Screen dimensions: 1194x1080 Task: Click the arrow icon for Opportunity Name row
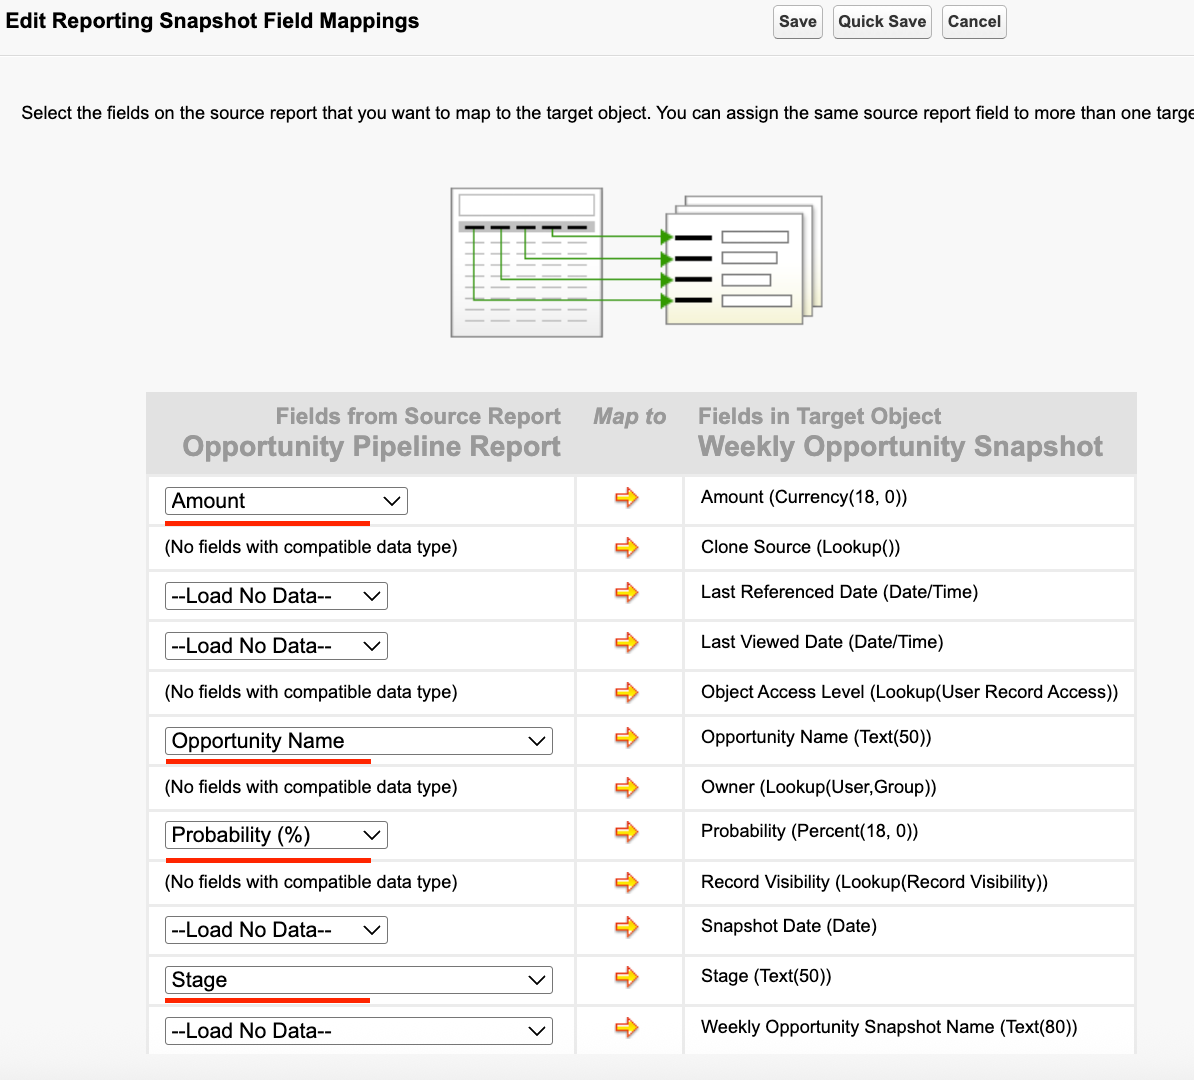click(x=626, y=738)
